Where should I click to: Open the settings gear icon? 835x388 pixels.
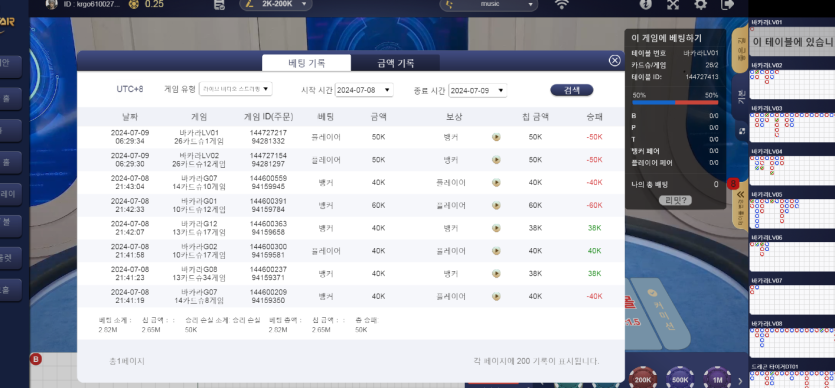tap(701, 4)
